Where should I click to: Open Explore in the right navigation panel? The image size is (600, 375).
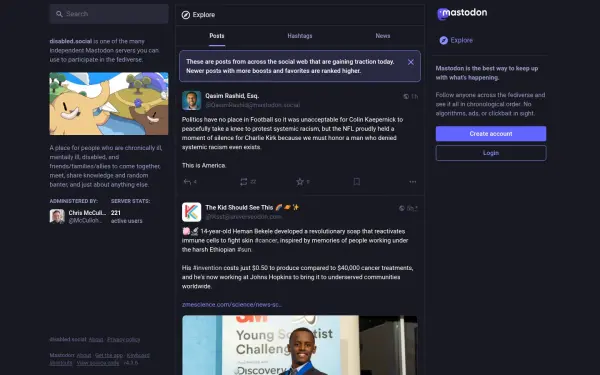(456, 40)
